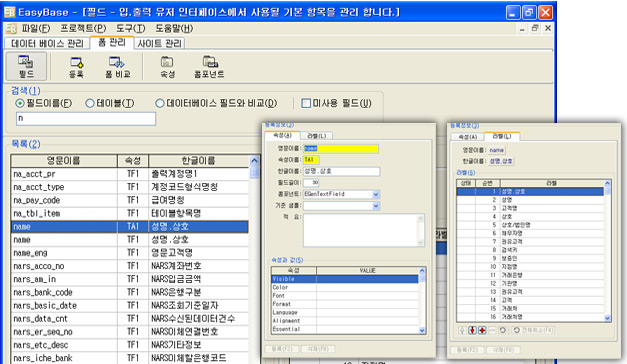
Task: Click the search text field containing n
Action: (x=86, y=119)
